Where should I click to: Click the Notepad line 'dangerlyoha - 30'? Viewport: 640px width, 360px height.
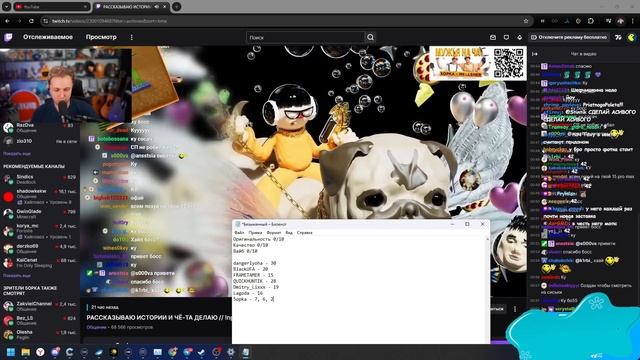(255, 263)
